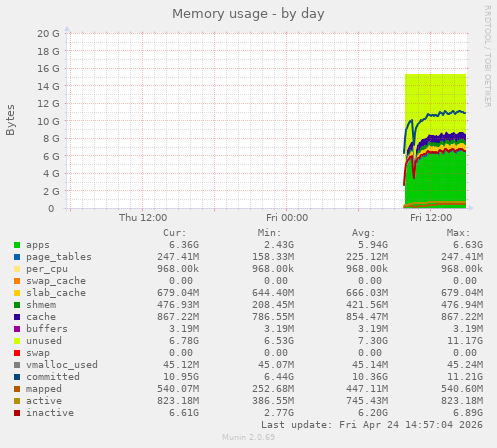Click the 'Avg:' column header

pos(363,233)
